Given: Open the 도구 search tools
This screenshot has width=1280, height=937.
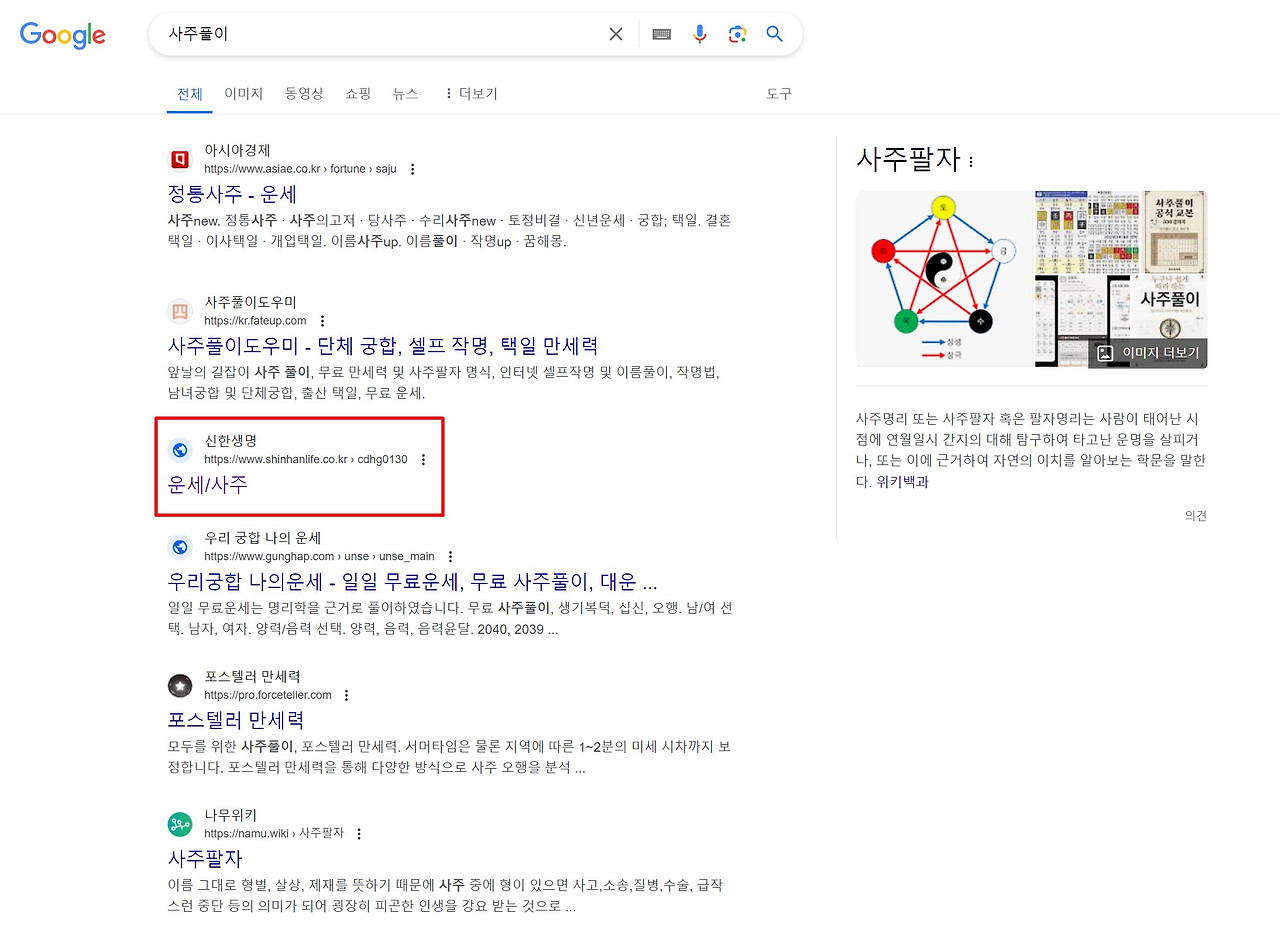Looking at the screenshot, I should coord(779,93).
